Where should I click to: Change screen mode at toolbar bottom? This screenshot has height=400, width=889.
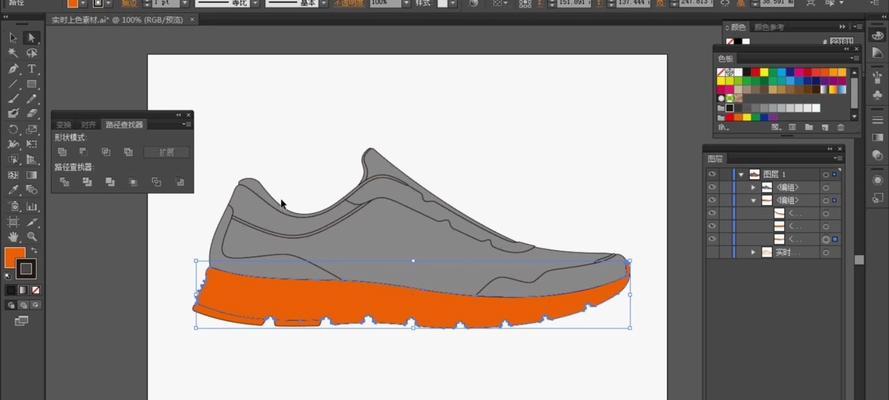(22, 321)
